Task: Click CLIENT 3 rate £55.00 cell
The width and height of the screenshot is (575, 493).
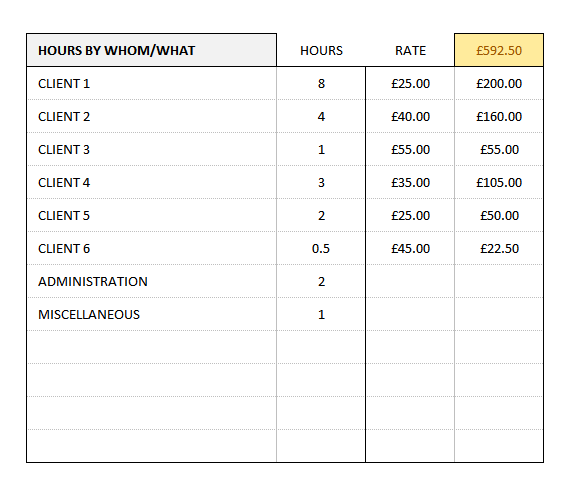Action: [x=410, y=149]
